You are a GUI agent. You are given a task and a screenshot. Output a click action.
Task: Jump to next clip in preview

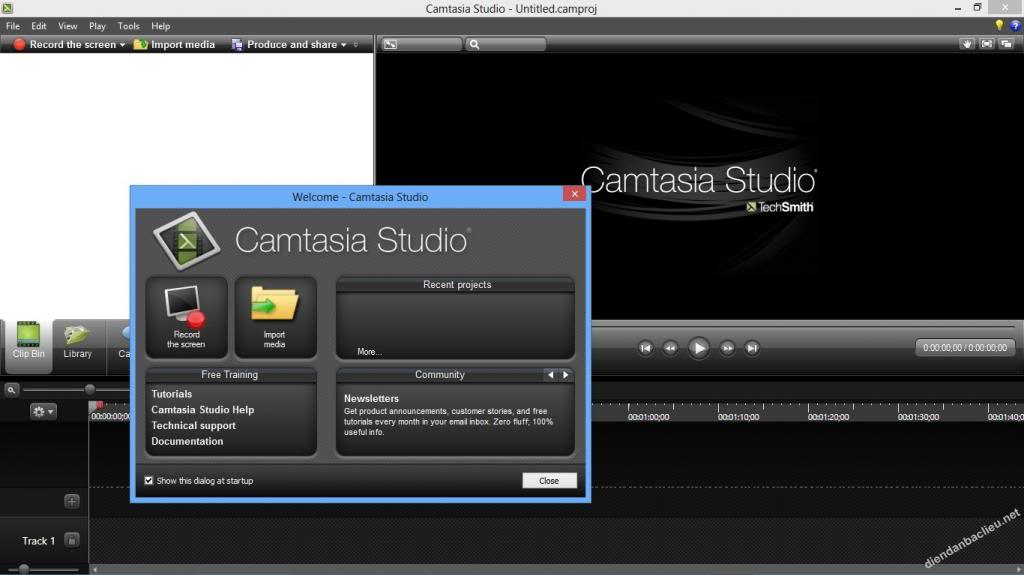[x=752, y=348]
